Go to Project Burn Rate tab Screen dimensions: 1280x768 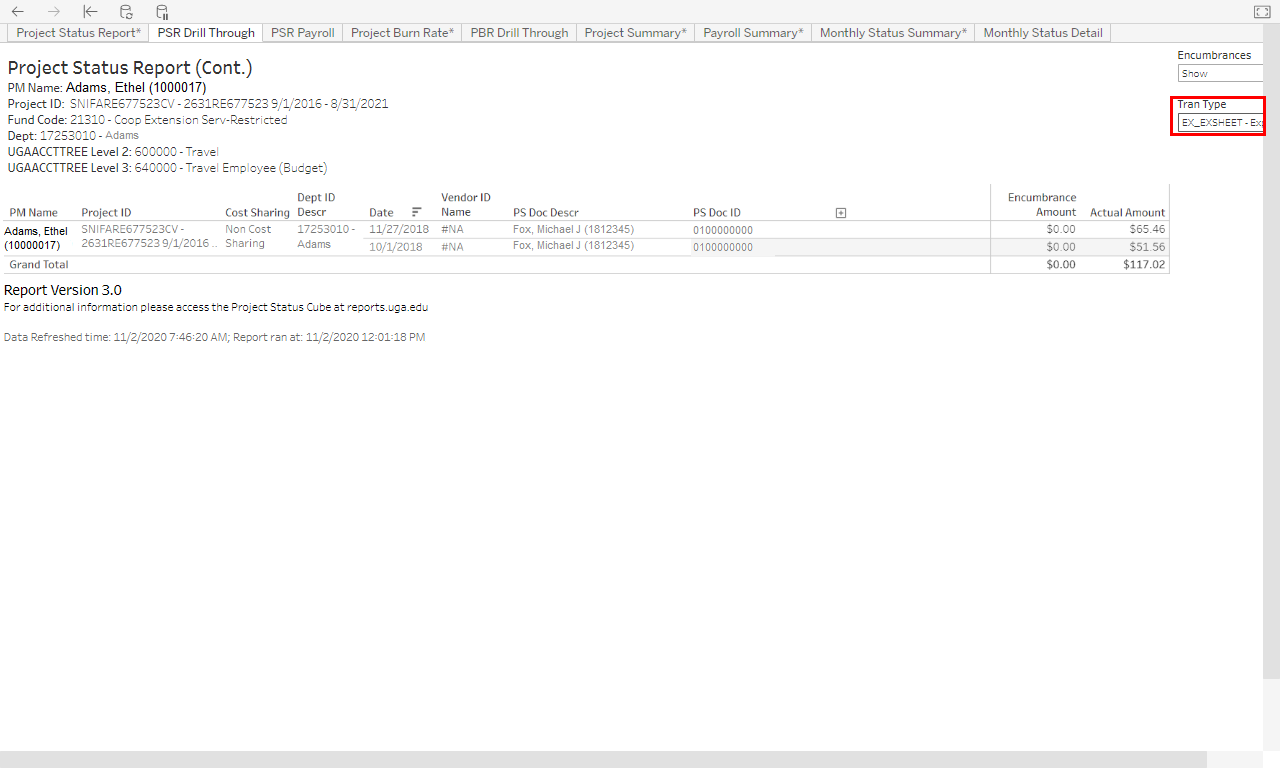click(402, 33)
